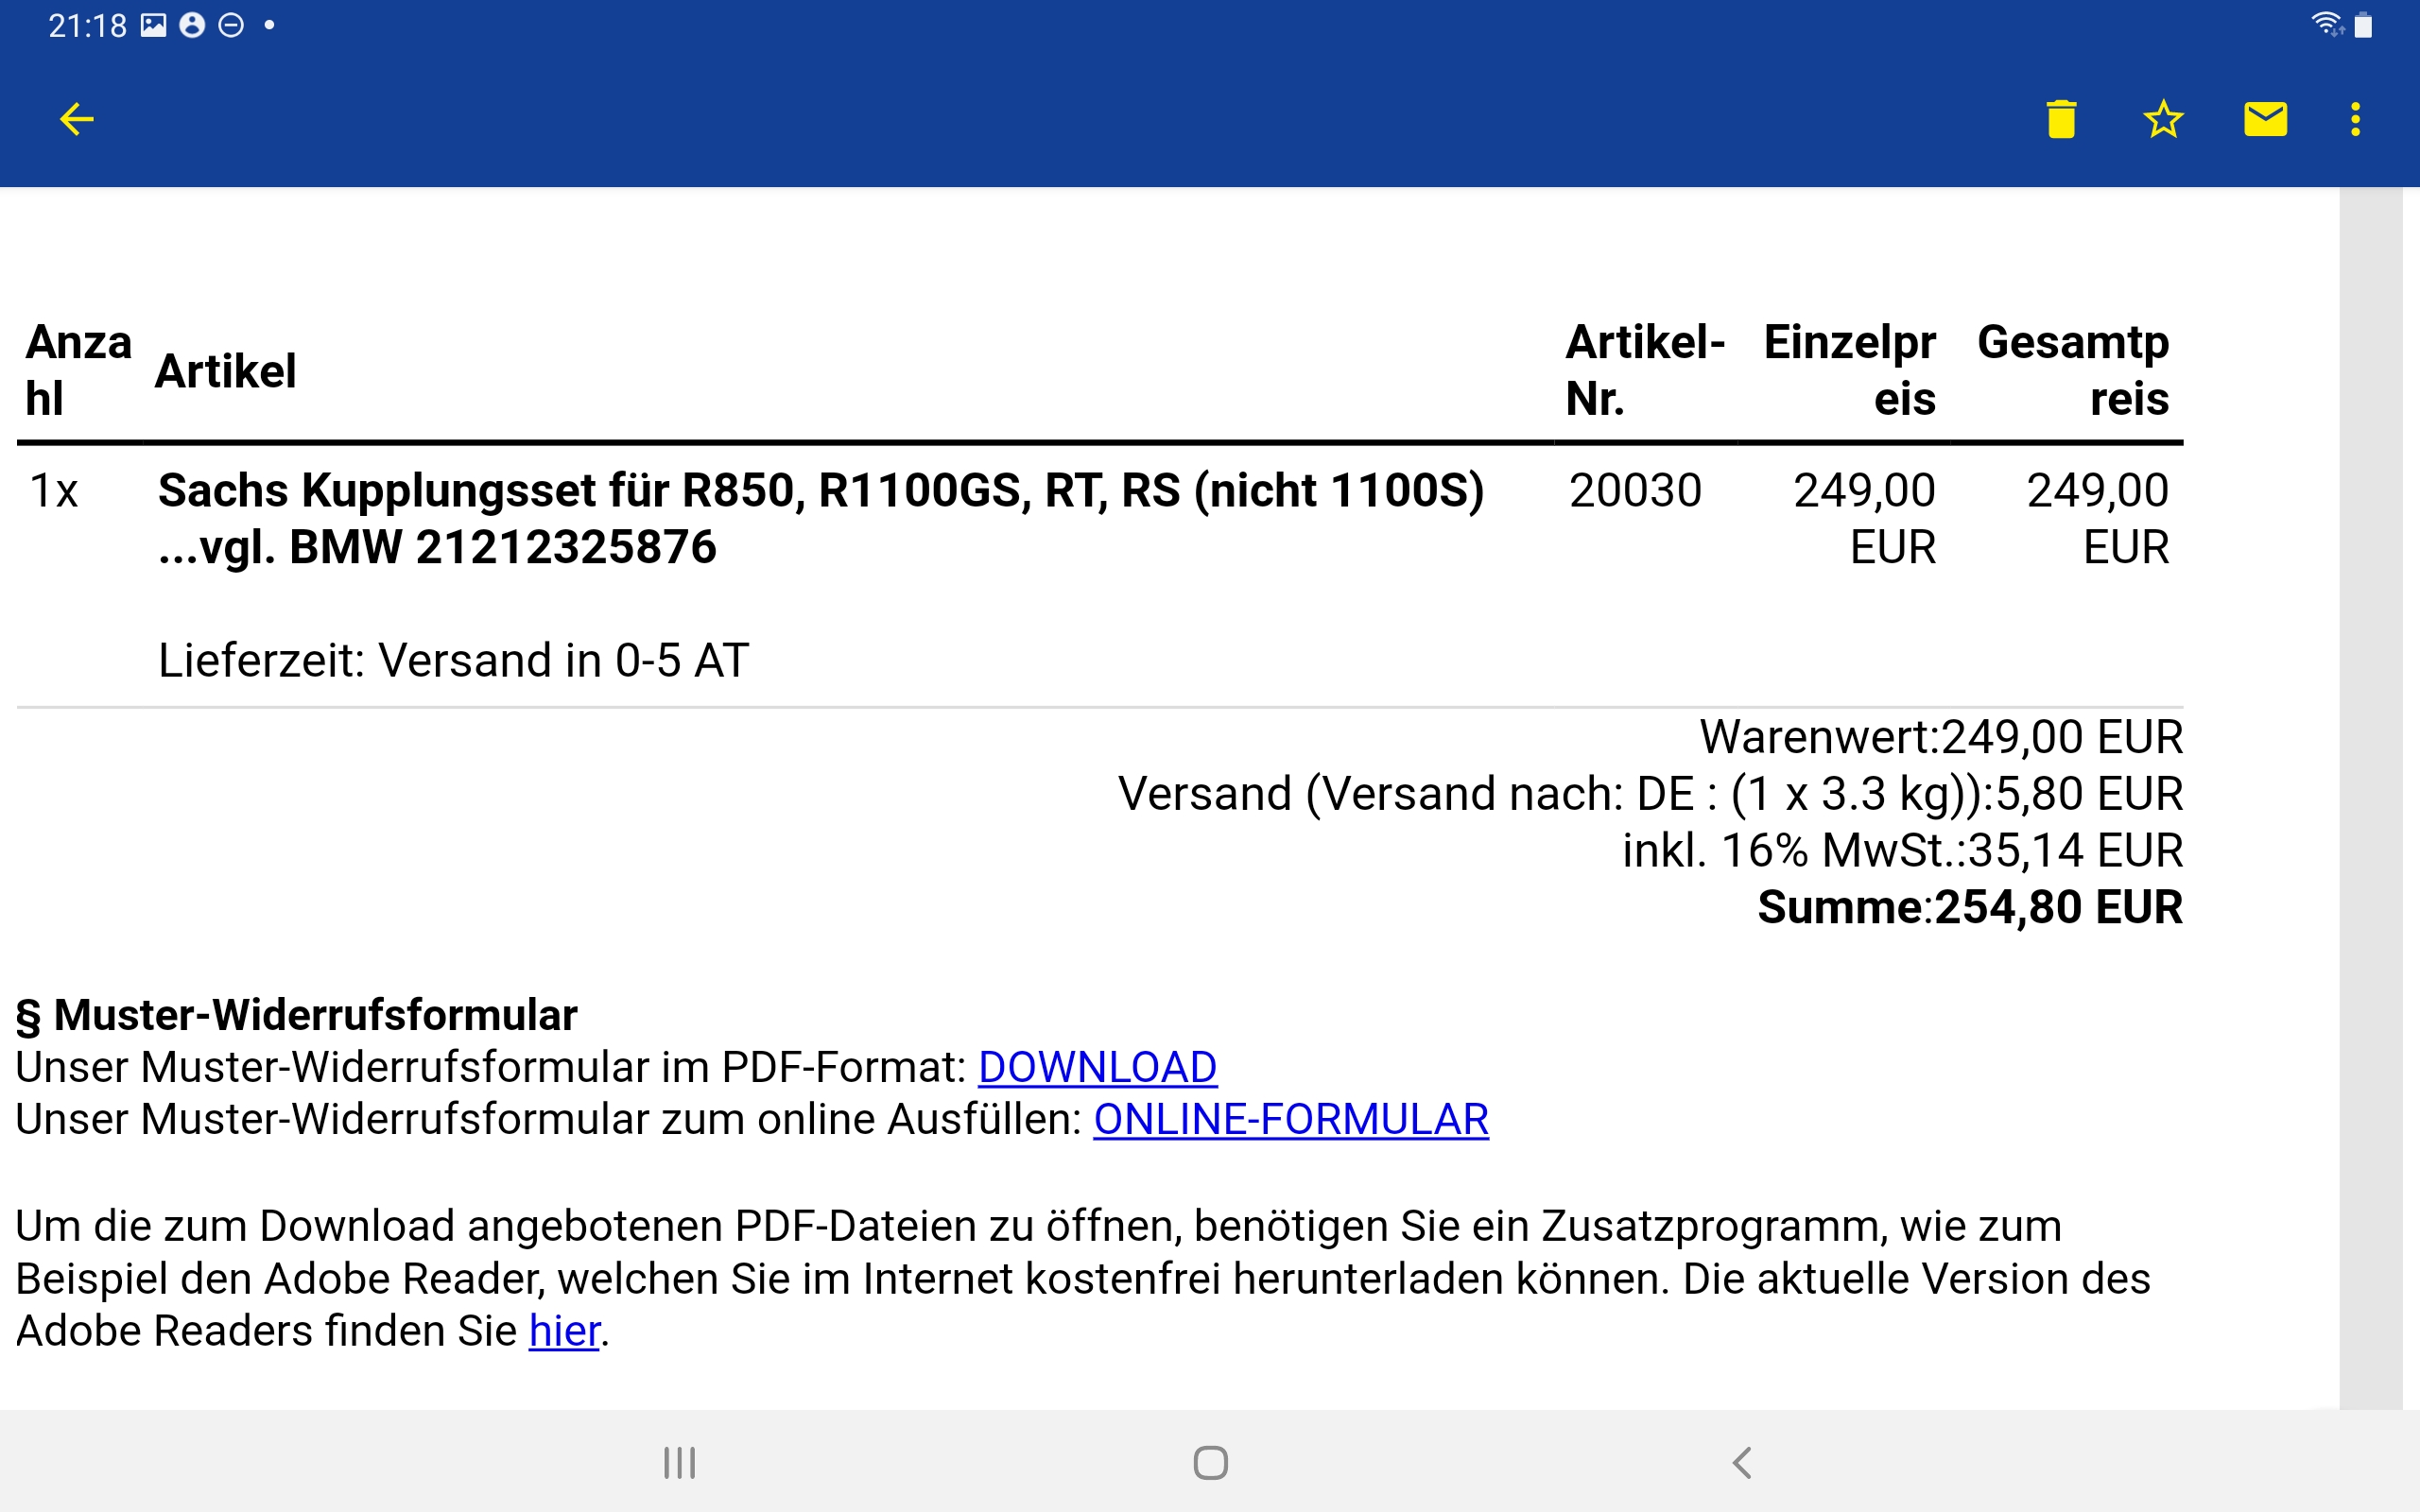Click the gray vertical scrollbar track

click(2370, 798)
